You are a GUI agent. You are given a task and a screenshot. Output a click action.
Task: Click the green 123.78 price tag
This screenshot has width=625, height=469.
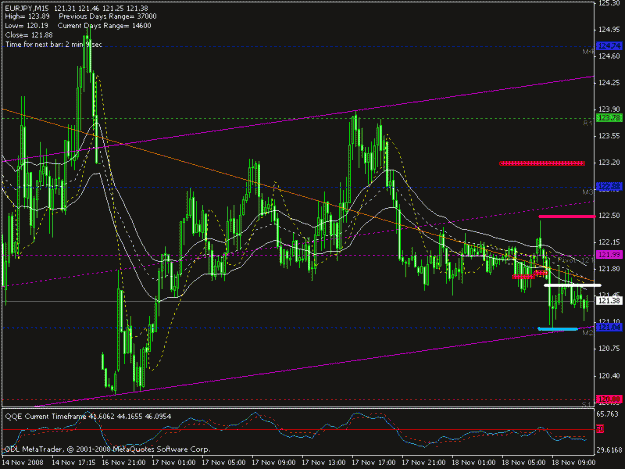pyautogui.click(x=609, y=118)
